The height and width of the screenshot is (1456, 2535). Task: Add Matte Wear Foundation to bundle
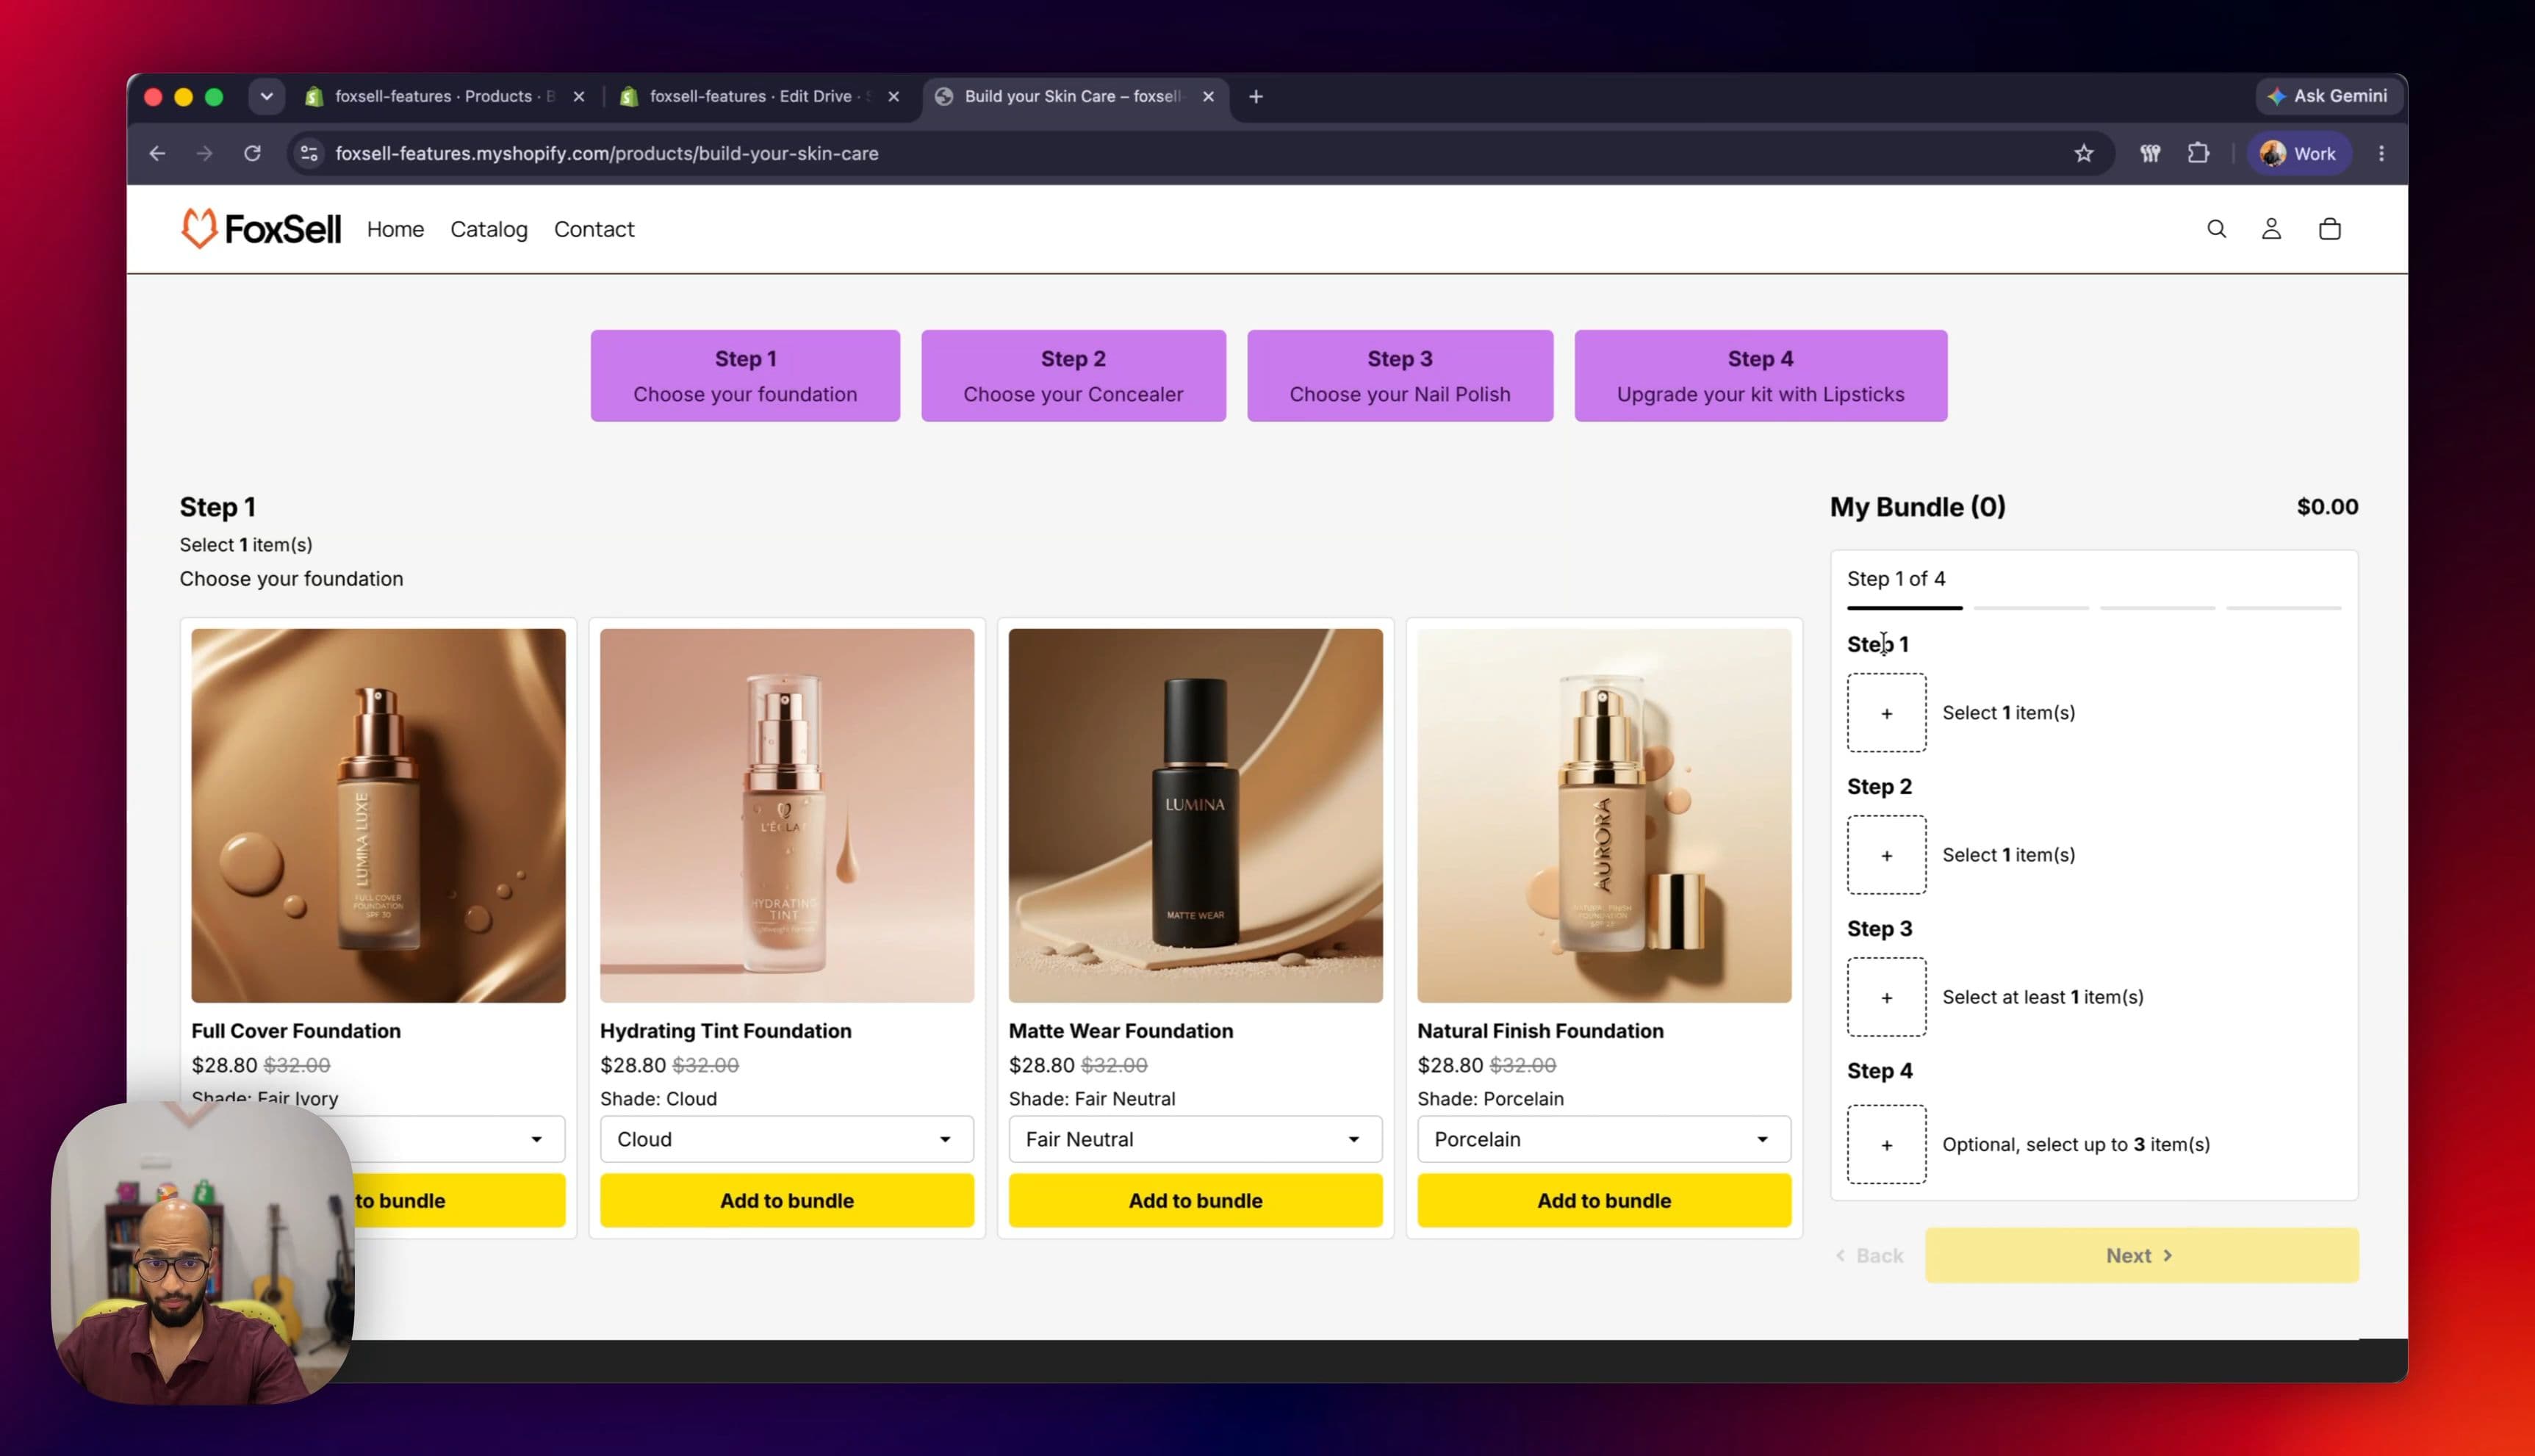[1195, 1200]
